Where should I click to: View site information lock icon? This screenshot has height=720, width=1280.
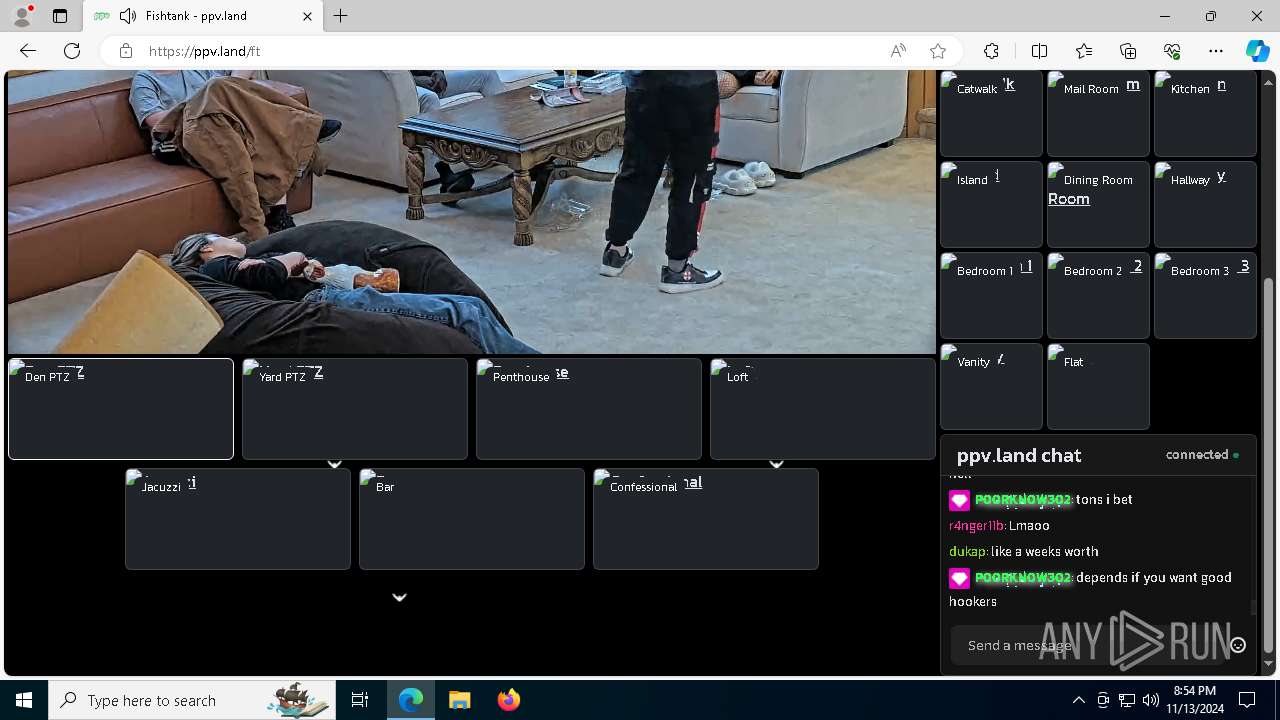click(126, 51)
